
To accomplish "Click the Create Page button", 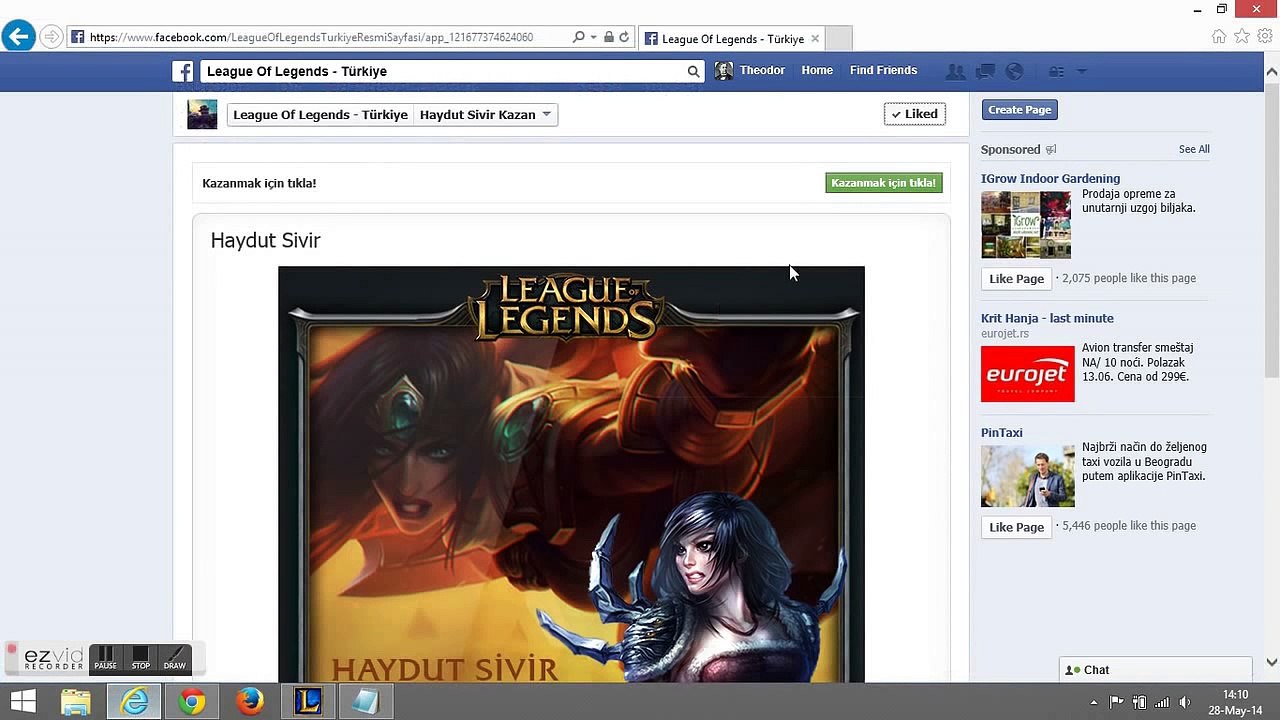I will tap(1019, 110).
